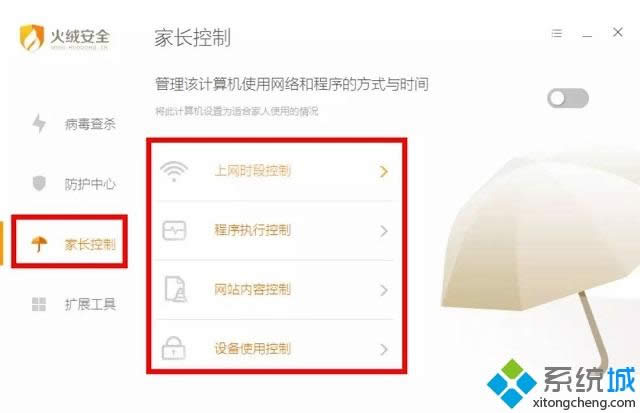
Task: Switch to the 扩展工具 sidebar tab
Action: 90,304
